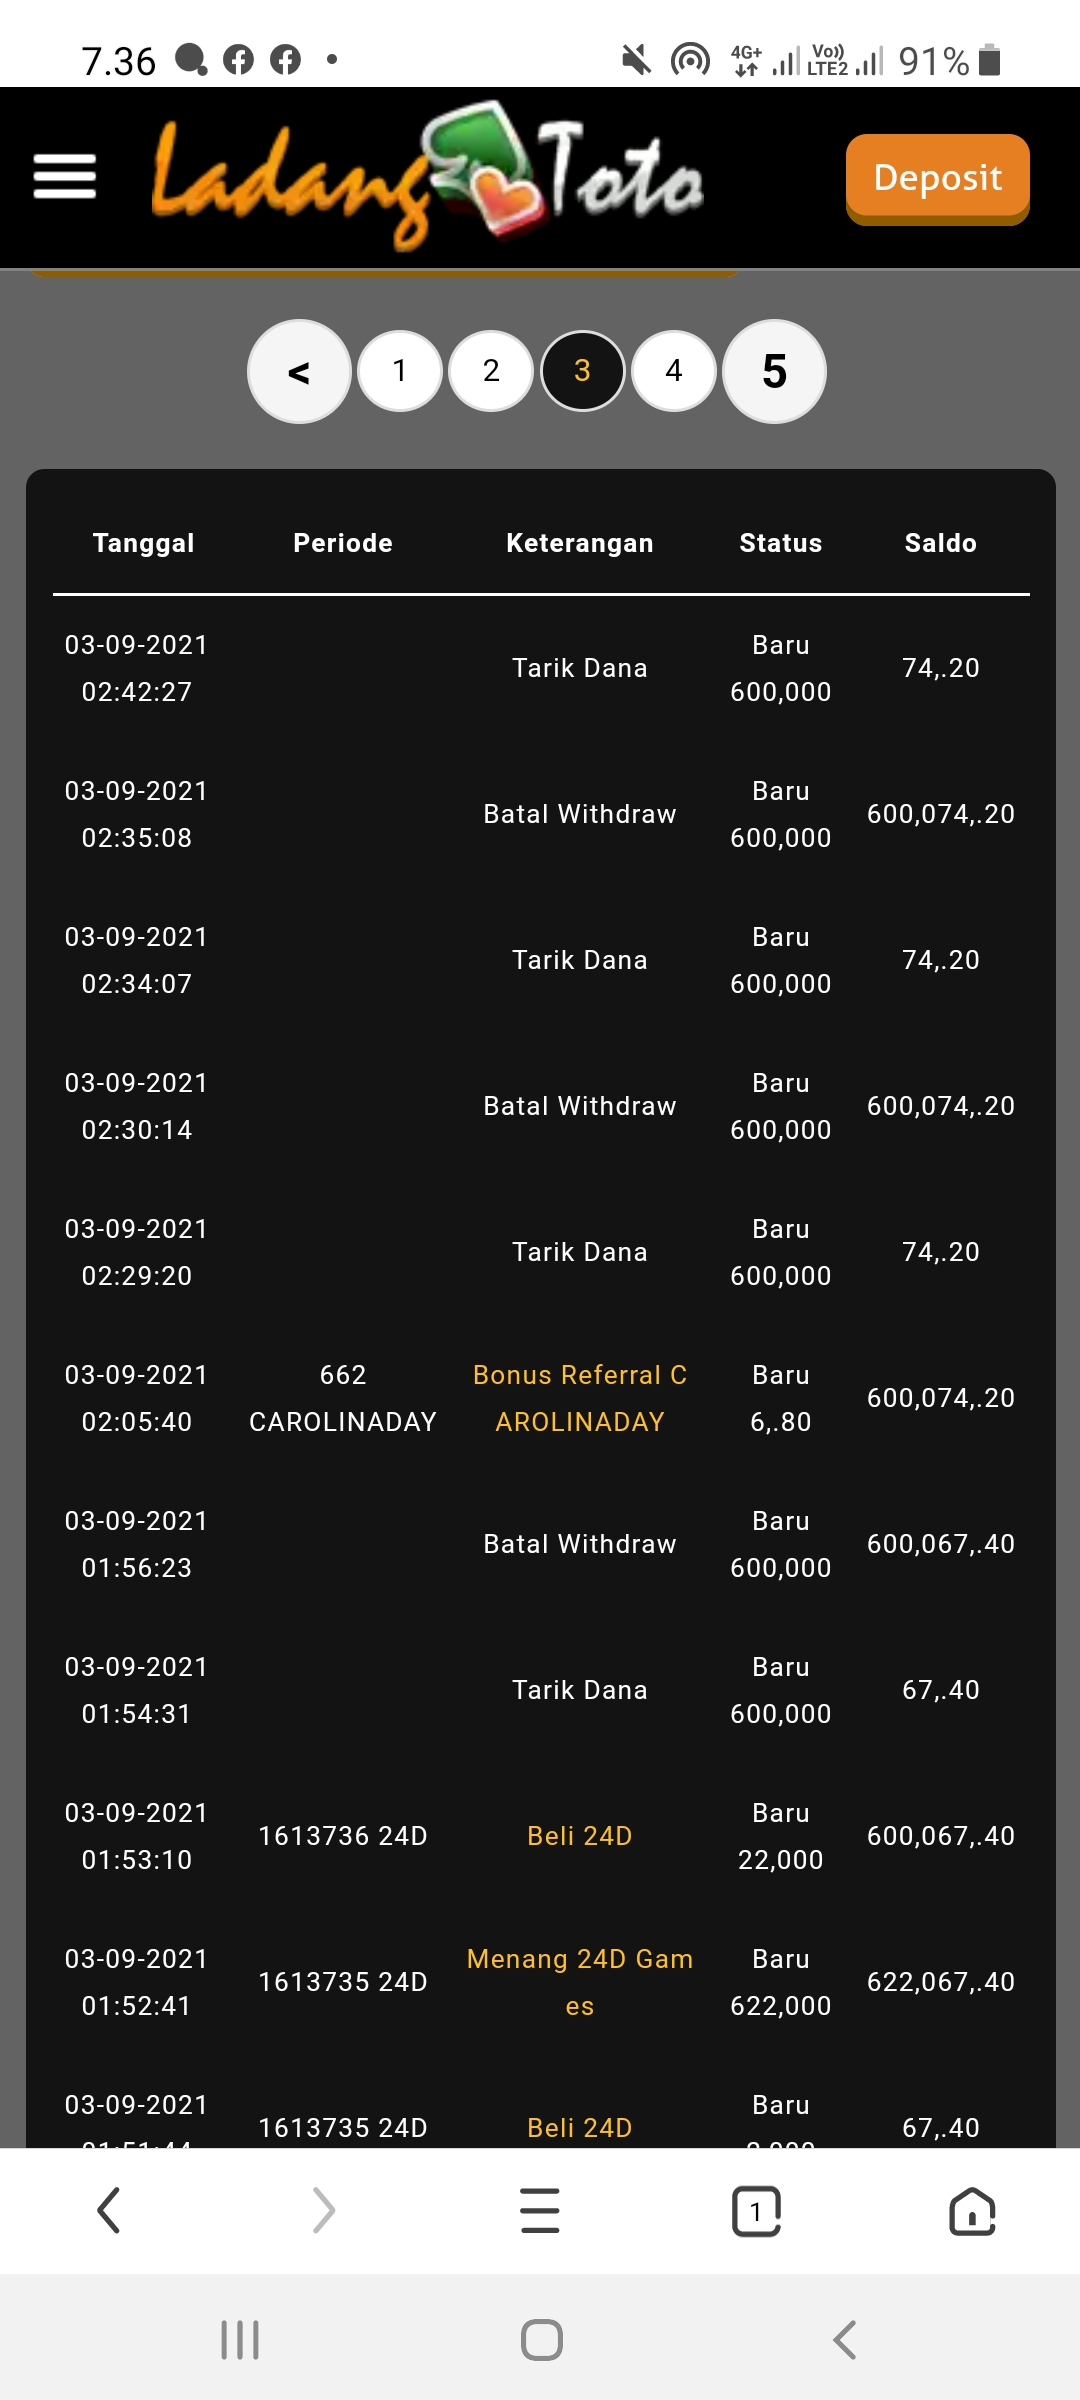Viewport: 1080px width, 2400px height.
Task: Tap the Saldo column header
Action: 940,543
